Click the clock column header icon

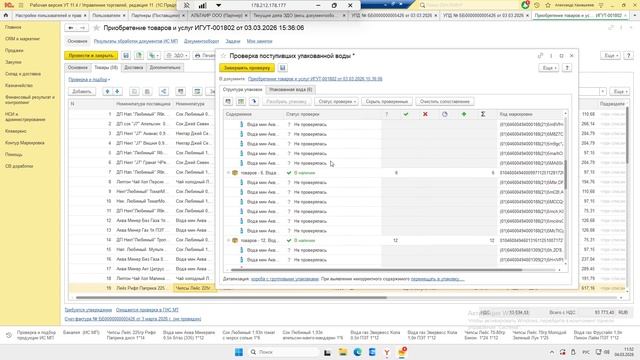(444, 114)
